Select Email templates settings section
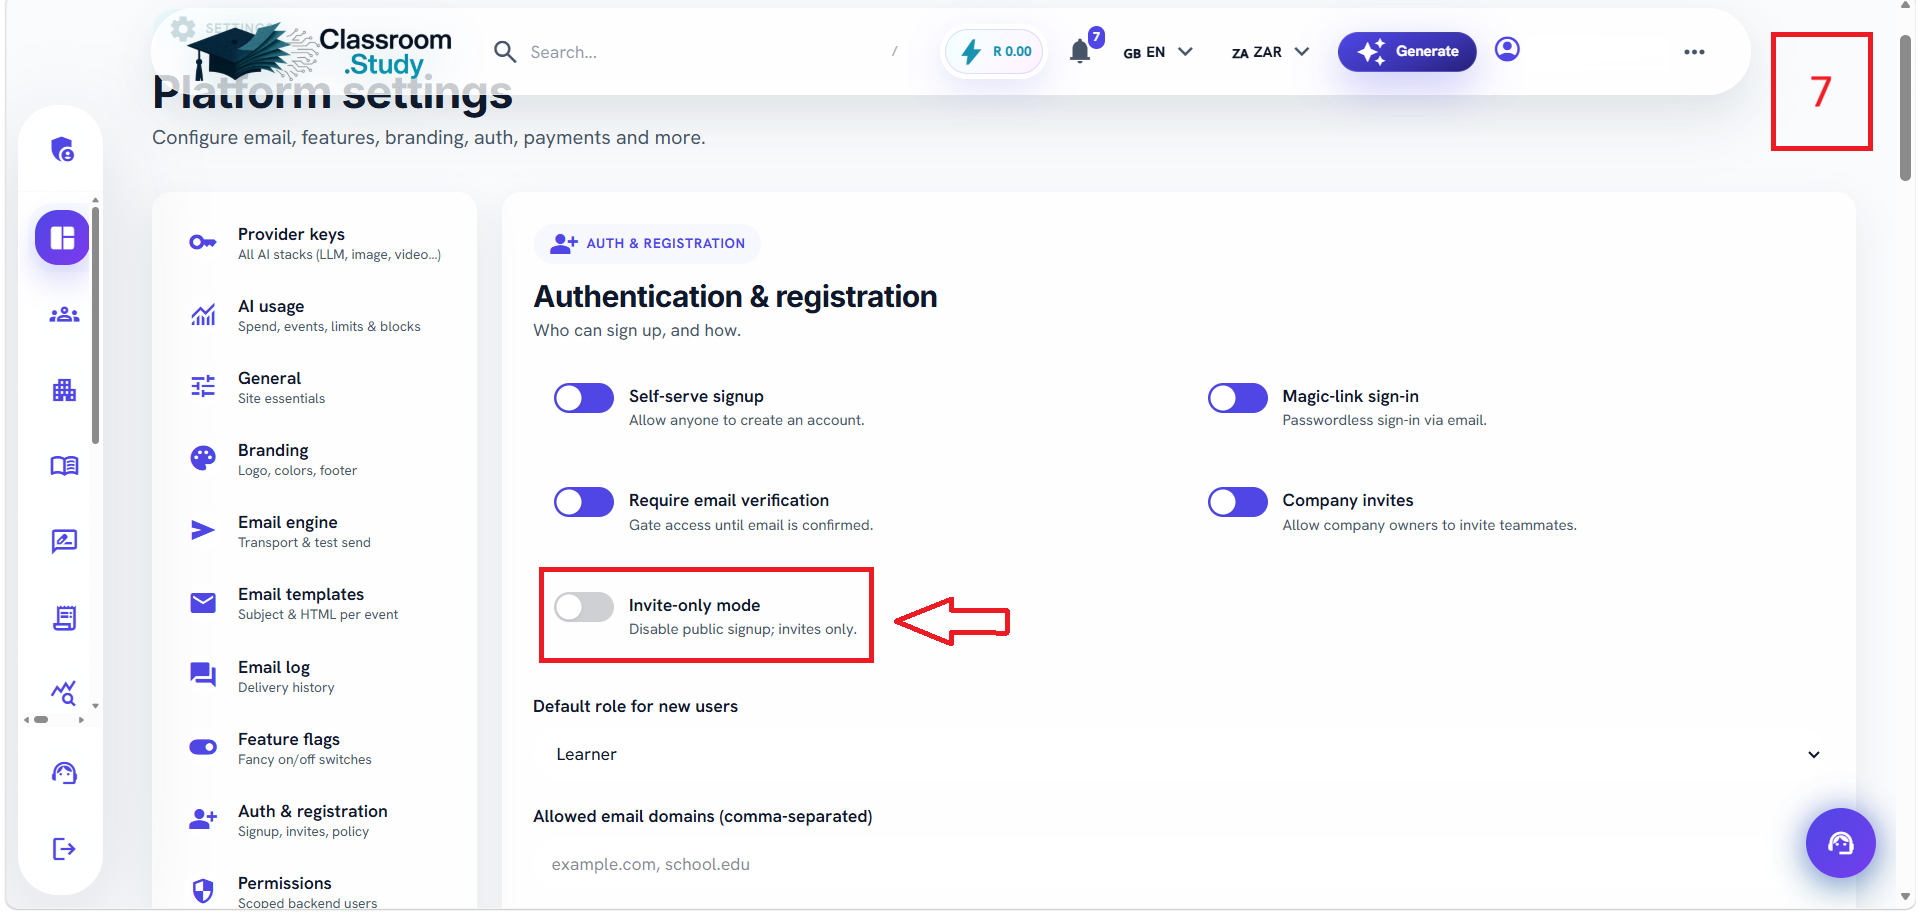This screenshot has height=913, width=1920. (315, 603)
